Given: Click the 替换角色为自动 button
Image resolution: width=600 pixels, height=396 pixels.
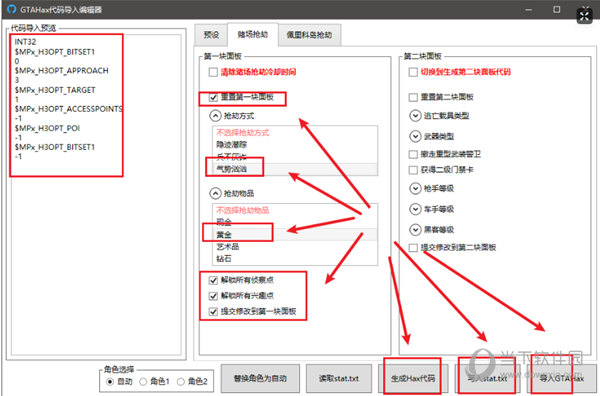Looking at the screenshot, I should [x=260, y=378].
